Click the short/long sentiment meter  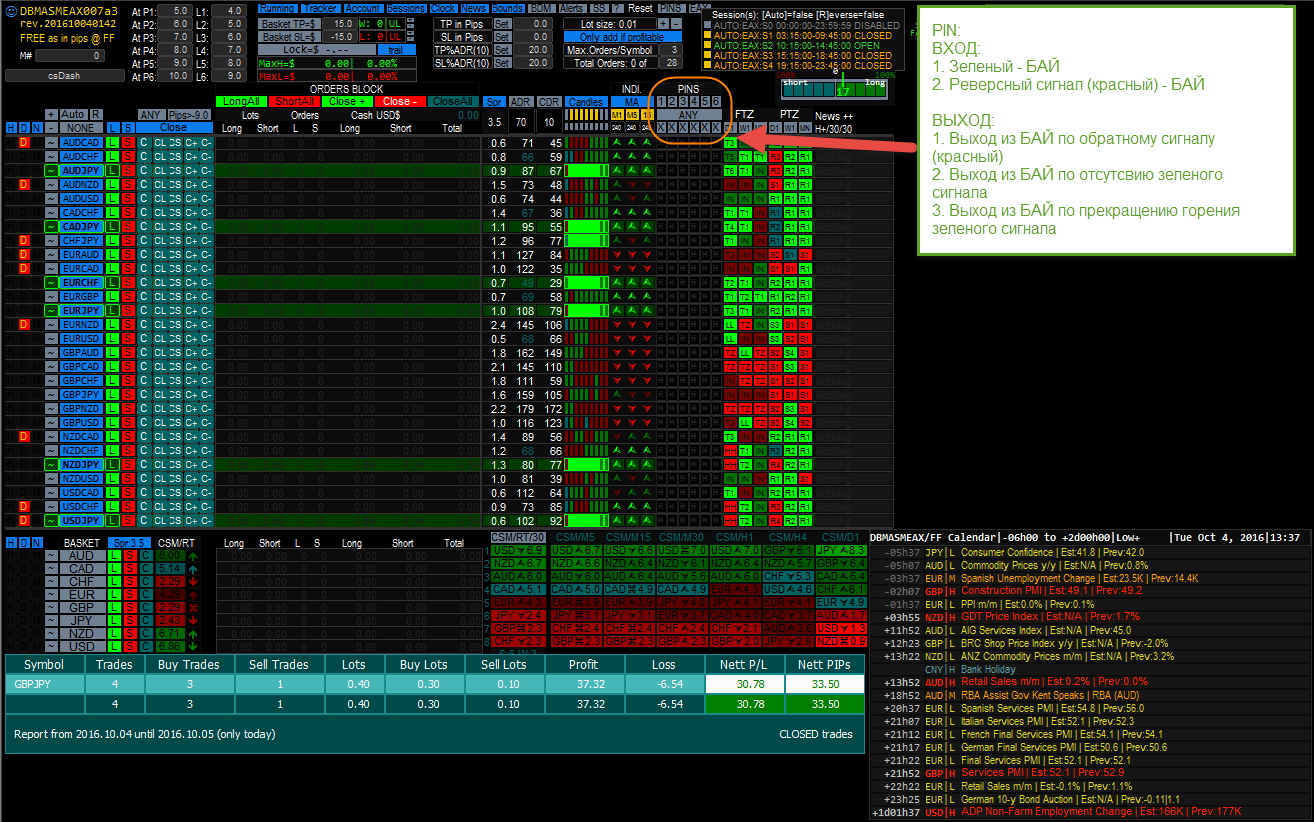tap(834, 90)
